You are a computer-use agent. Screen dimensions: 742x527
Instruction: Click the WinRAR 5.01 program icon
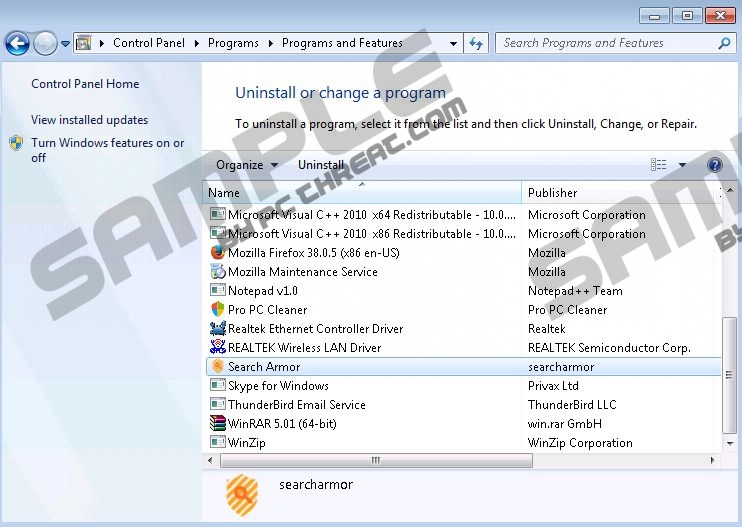pyautogui.click(x=218, y=424)
